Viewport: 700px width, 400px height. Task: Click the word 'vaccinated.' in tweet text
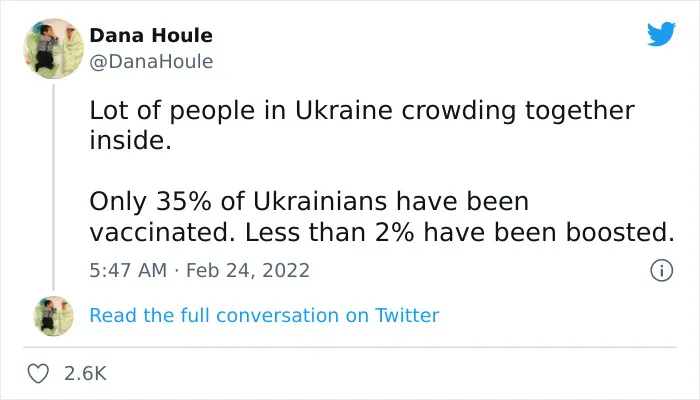tap(162, 233)
